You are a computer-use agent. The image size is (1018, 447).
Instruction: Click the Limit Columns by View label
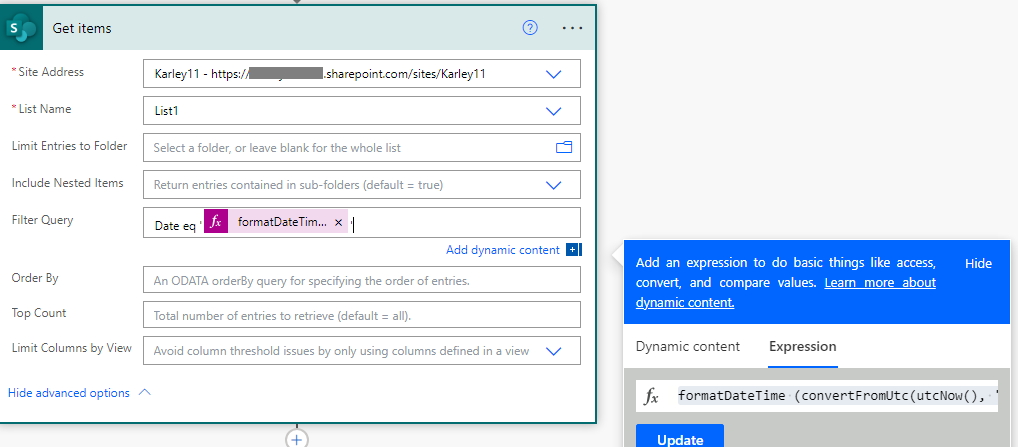(x=71, y=348)
